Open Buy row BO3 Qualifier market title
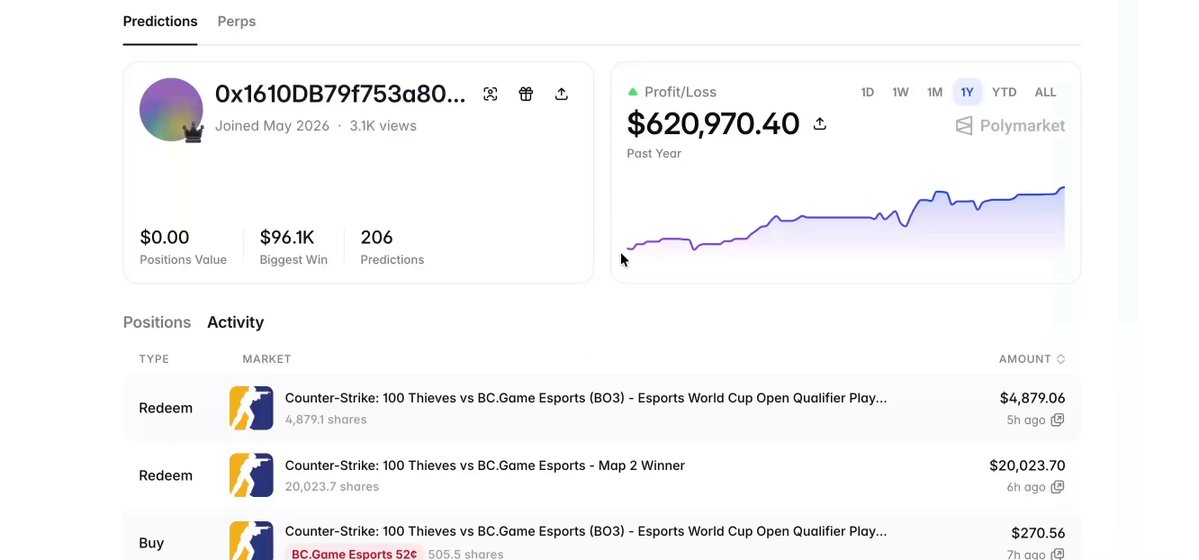This screenshot has height=560, width=1199. 586,531
